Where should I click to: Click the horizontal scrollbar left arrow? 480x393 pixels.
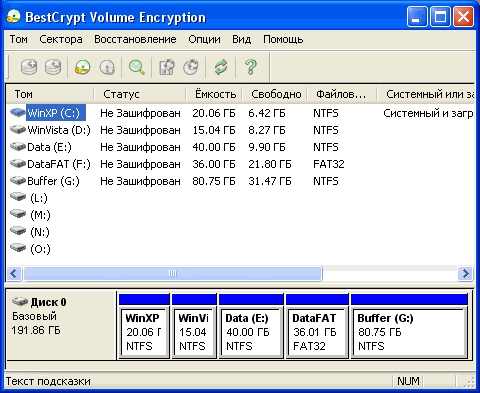[14, 274]
